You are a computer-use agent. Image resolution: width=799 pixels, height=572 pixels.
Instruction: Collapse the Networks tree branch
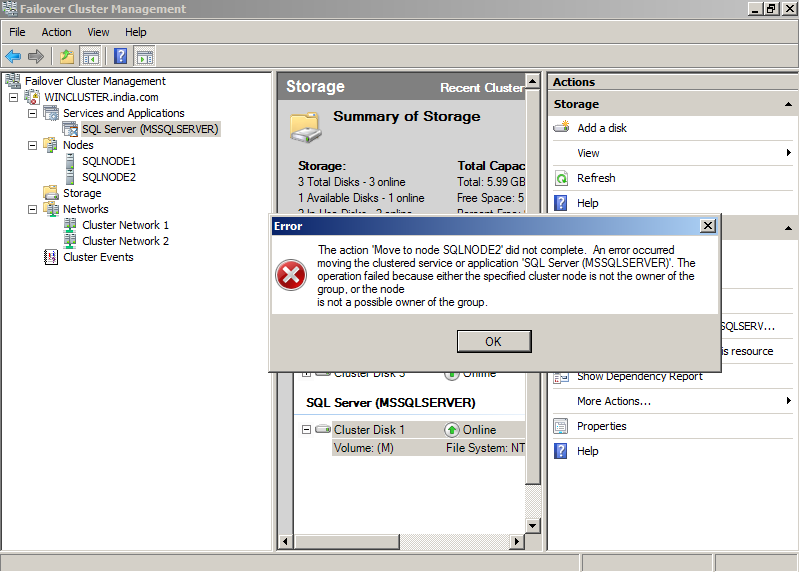[33, 209]
